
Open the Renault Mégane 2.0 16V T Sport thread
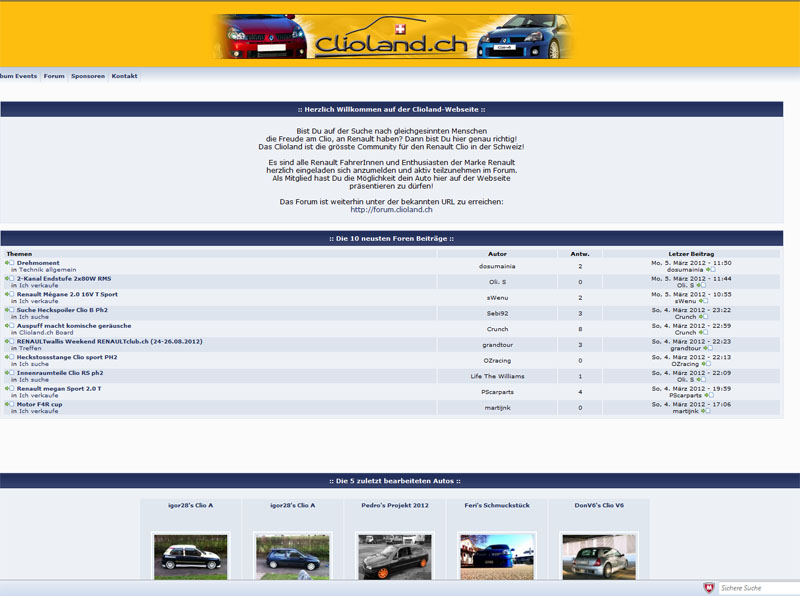coord(67,294)
